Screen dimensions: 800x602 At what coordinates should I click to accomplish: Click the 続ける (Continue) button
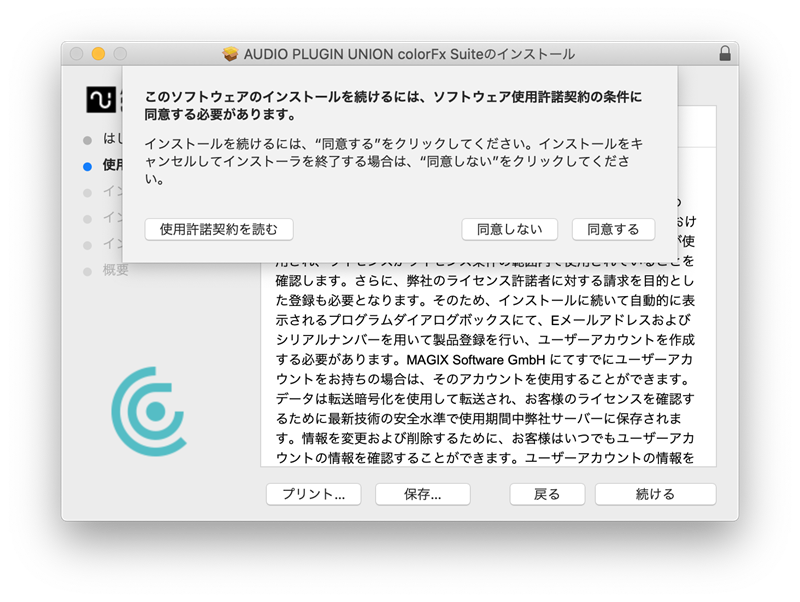[656, 494]
